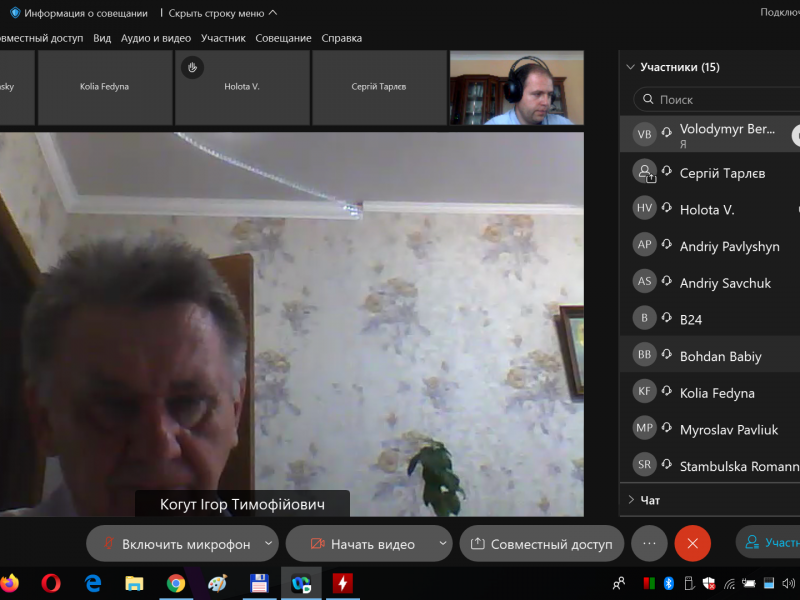Turn on camera with Начать видео

[x=362, y=544]
